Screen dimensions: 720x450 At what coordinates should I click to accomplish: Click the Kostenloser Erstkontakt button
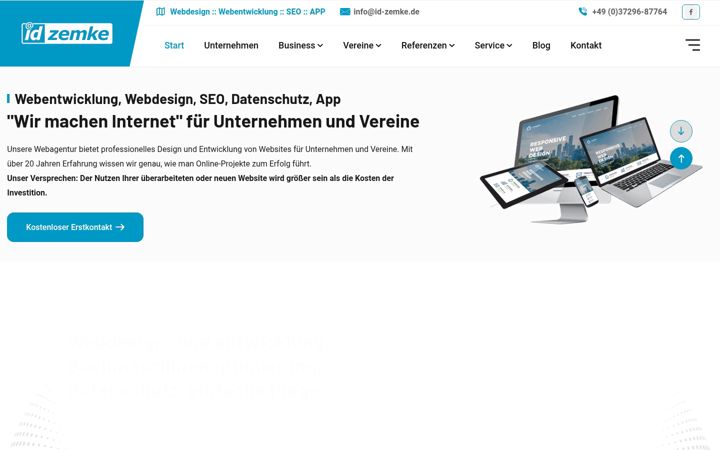(x=75, y=227)
